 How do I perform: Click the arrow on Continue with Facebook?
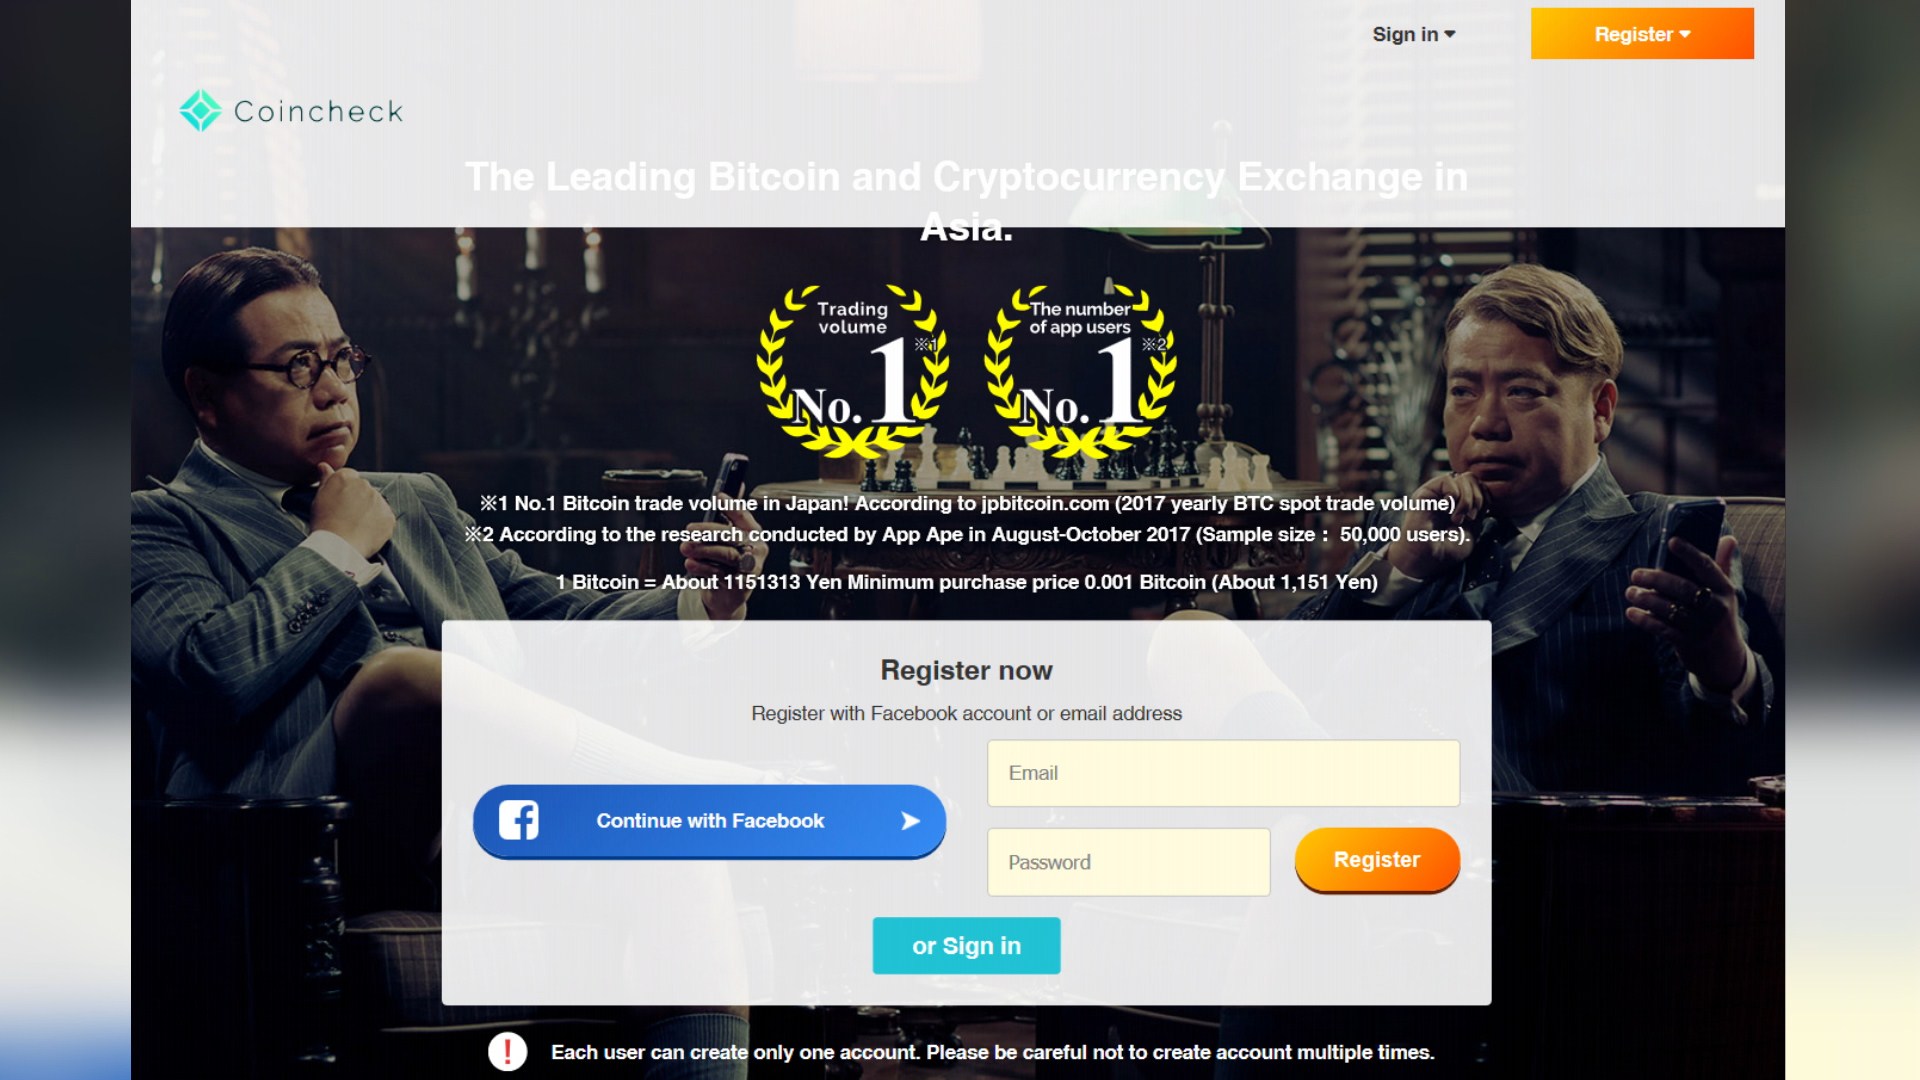[910, 821]
